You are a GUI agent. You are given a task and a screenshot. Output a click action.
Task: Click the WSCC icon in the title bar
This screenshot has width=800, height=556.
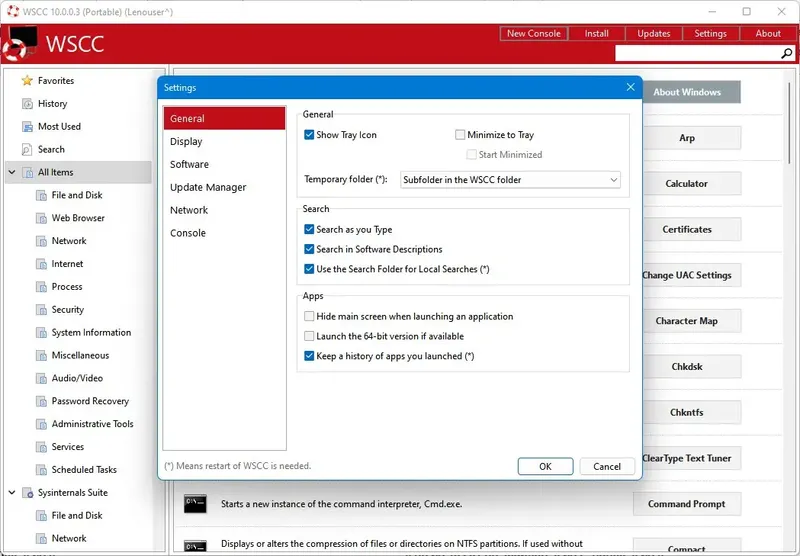click(x=12, y=11)
